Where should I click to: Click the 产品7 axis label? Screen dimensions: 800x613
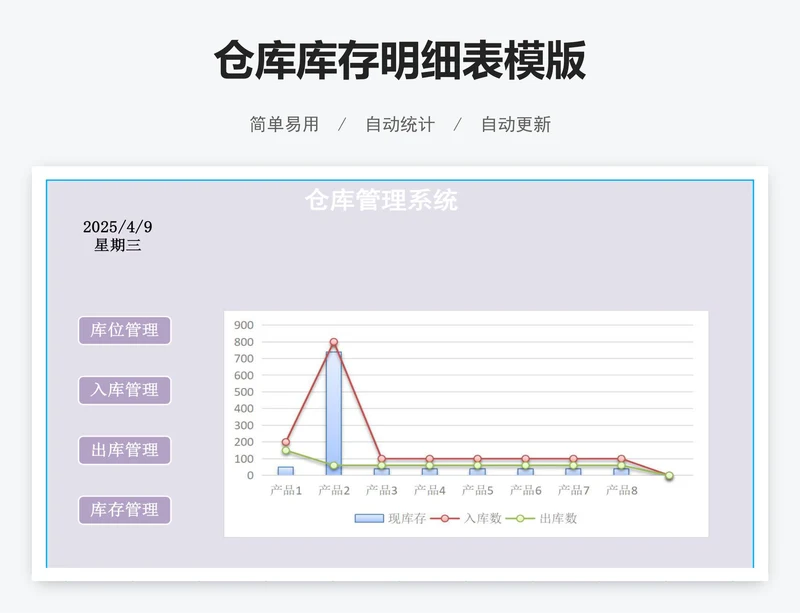click(x=573, y=491)
